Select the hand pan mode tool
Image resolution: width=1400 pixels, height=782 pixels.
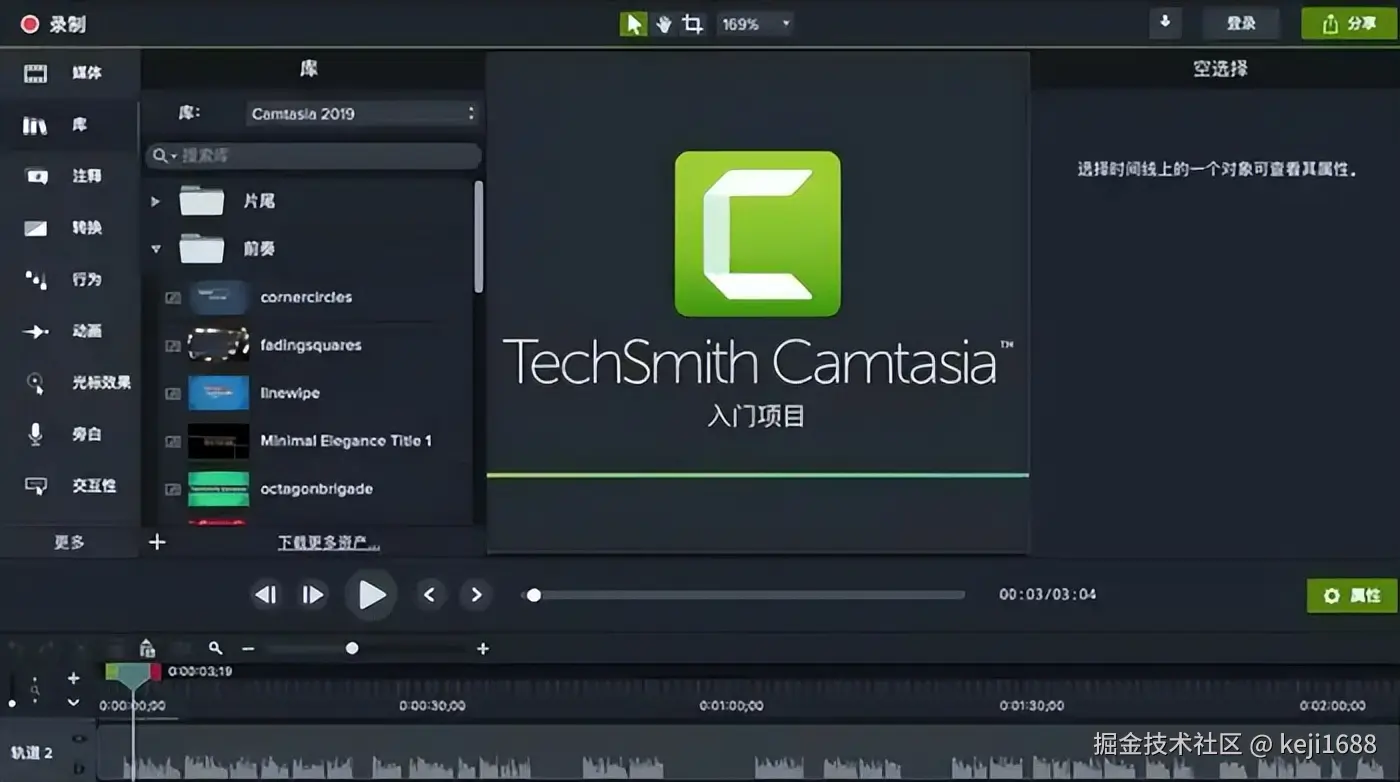[x=663, y=24]
